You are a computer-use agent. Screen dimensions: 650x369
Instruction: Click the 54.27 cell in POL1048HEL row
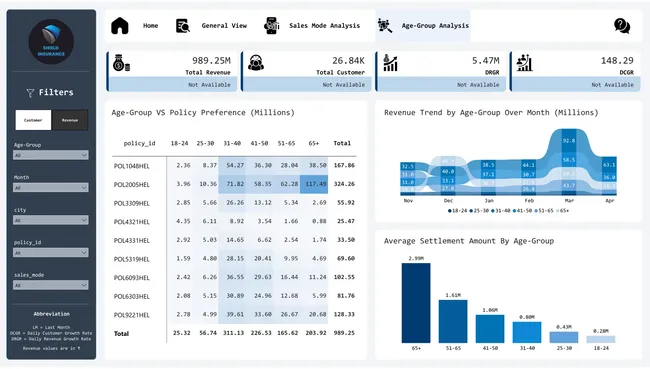point(235,165)
